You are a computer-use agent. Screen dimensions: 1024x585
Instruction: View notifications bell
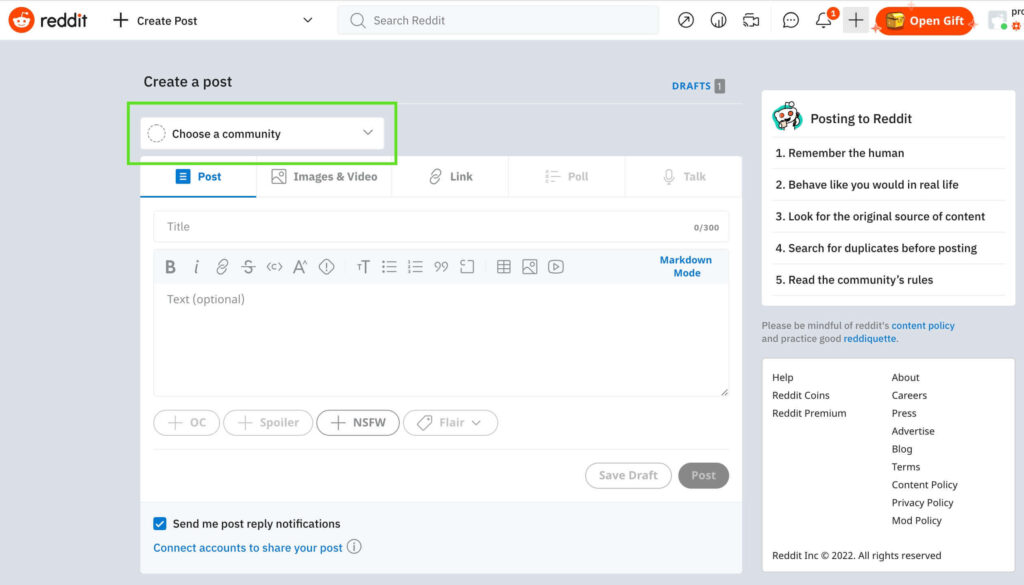point(824,20)
